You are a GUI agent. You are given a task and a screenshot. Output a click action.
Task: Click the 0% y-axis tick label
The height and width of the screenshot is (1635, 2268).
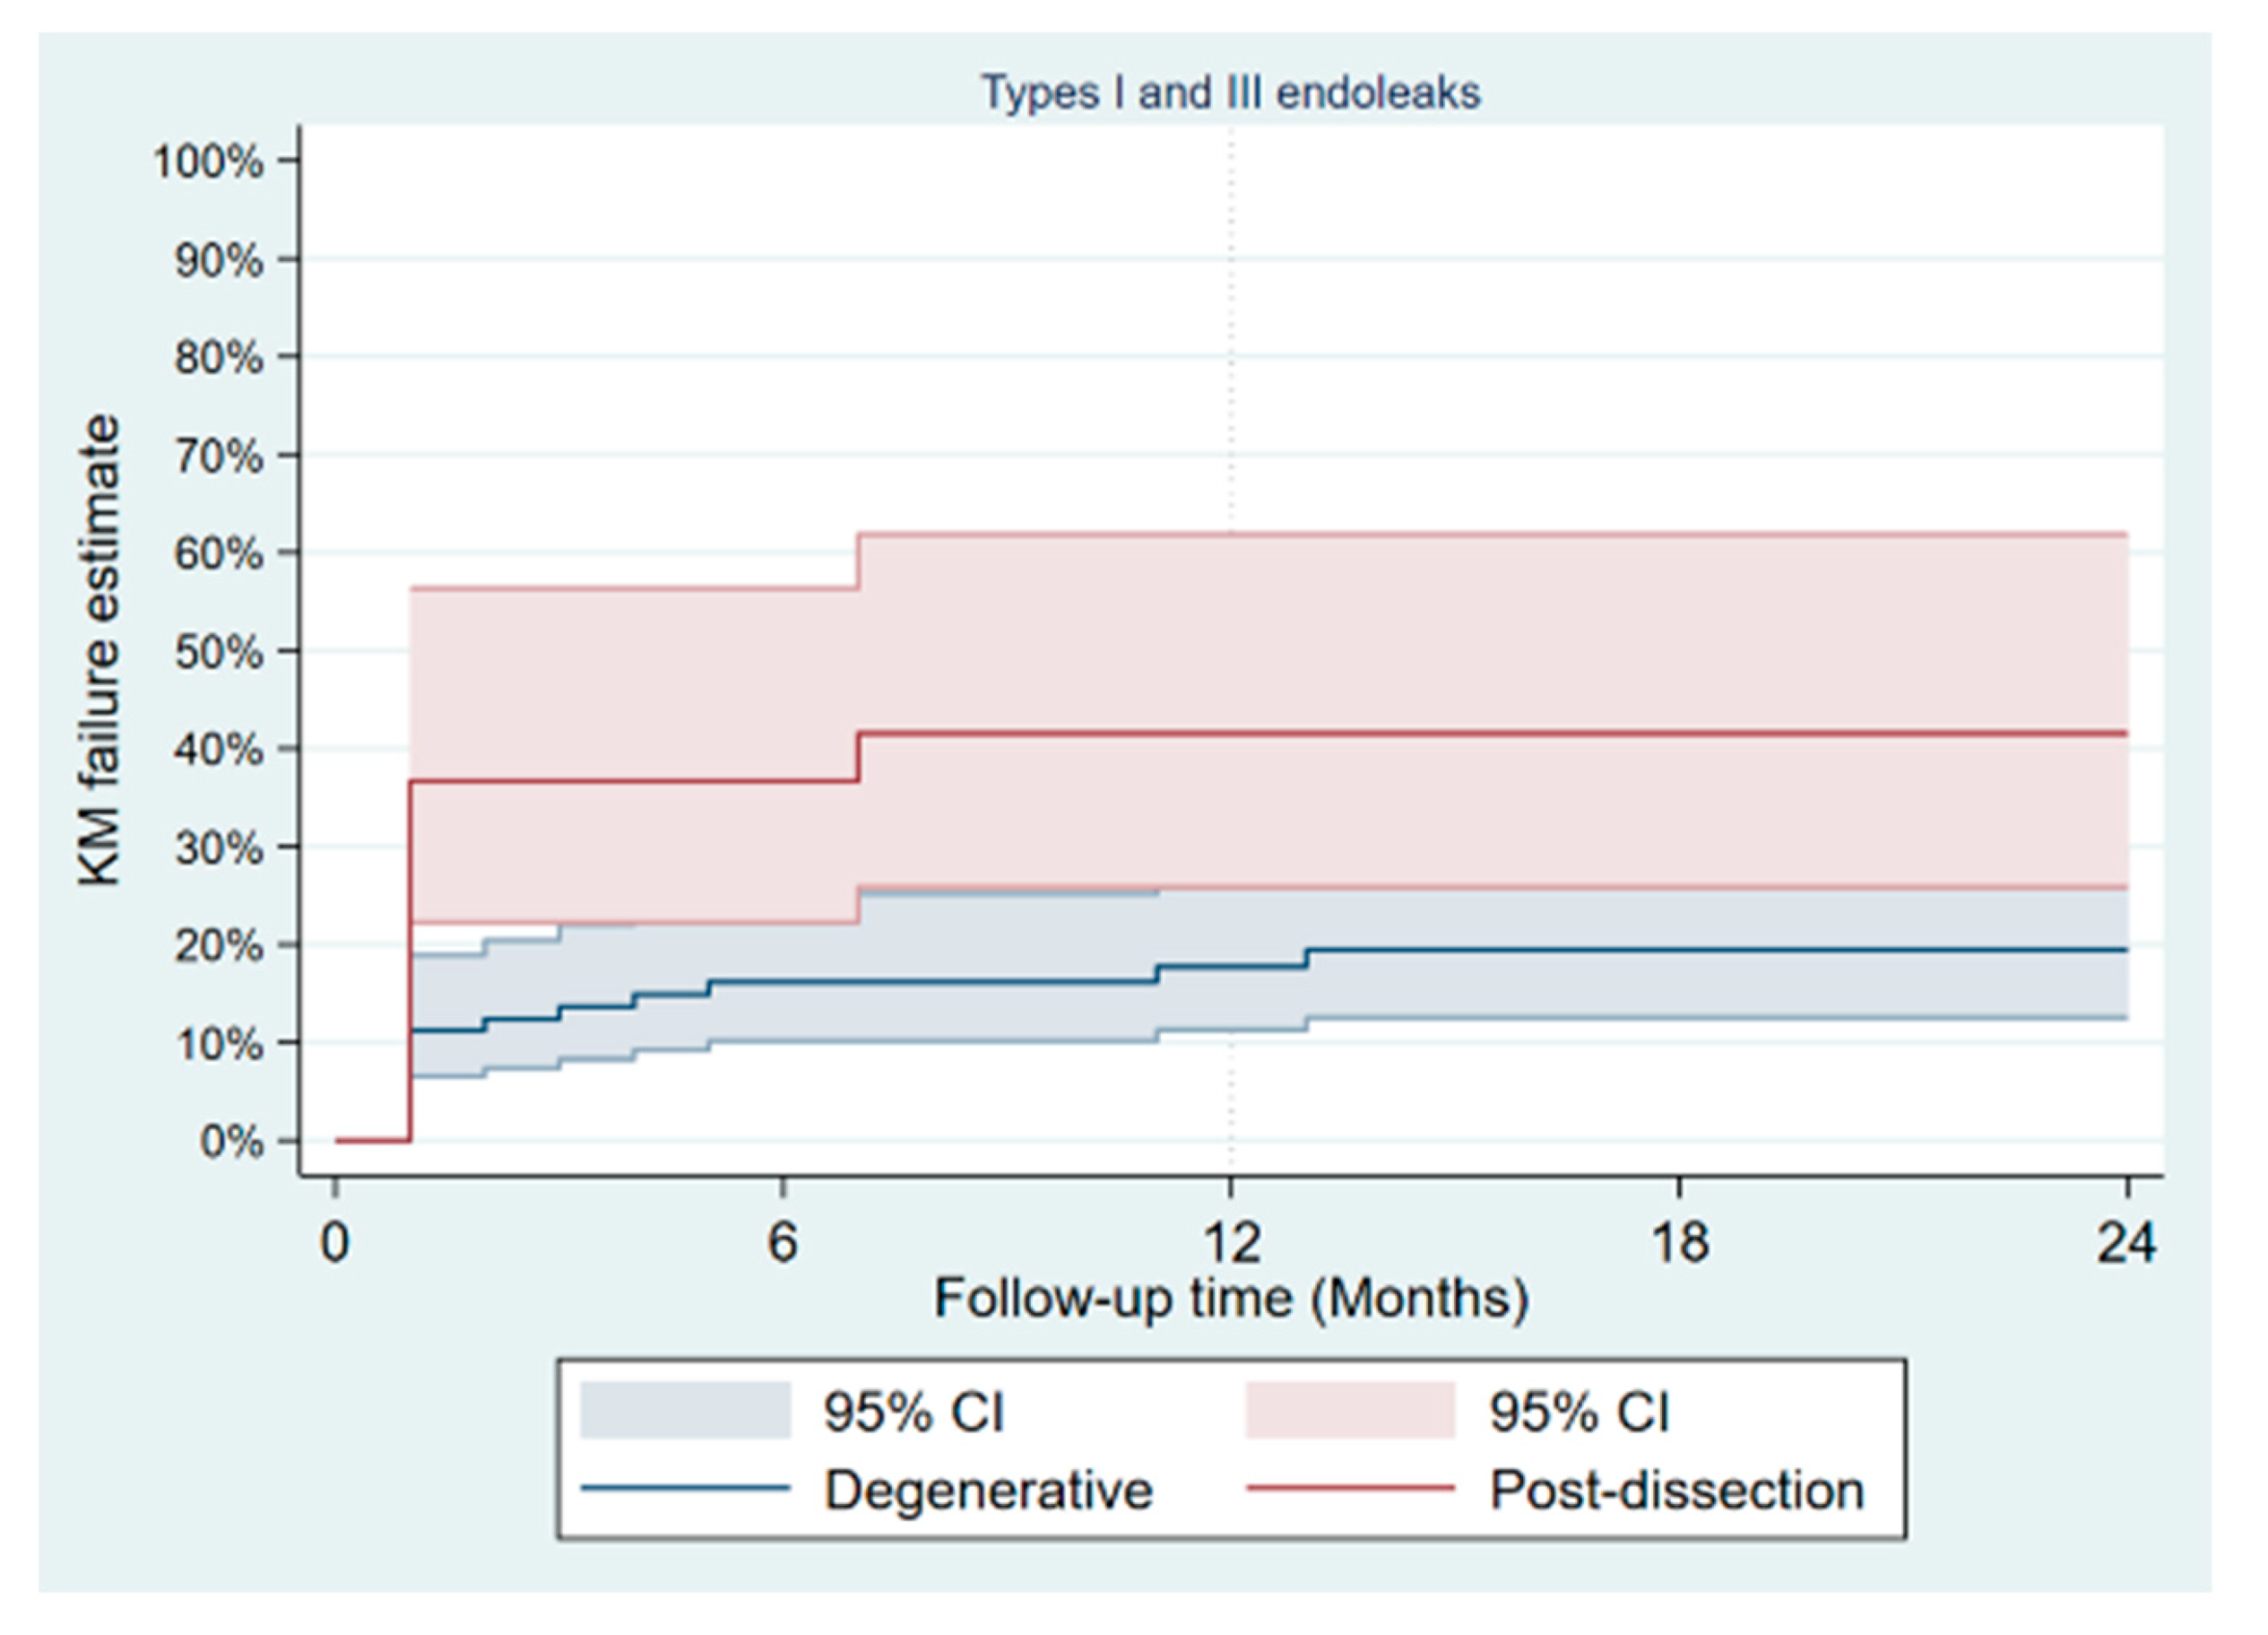tap(231, 1142)
